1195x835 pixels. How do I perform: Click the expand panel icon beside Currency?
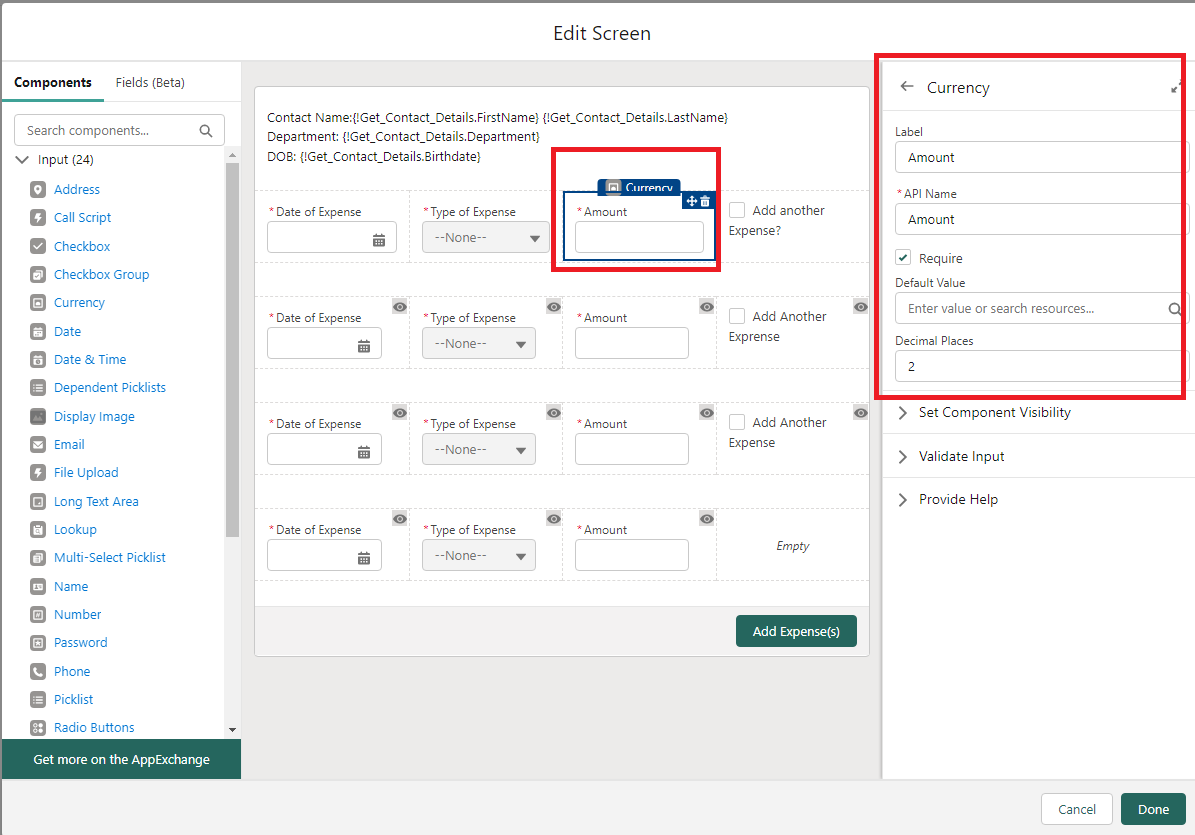[x=1177, y=88]
